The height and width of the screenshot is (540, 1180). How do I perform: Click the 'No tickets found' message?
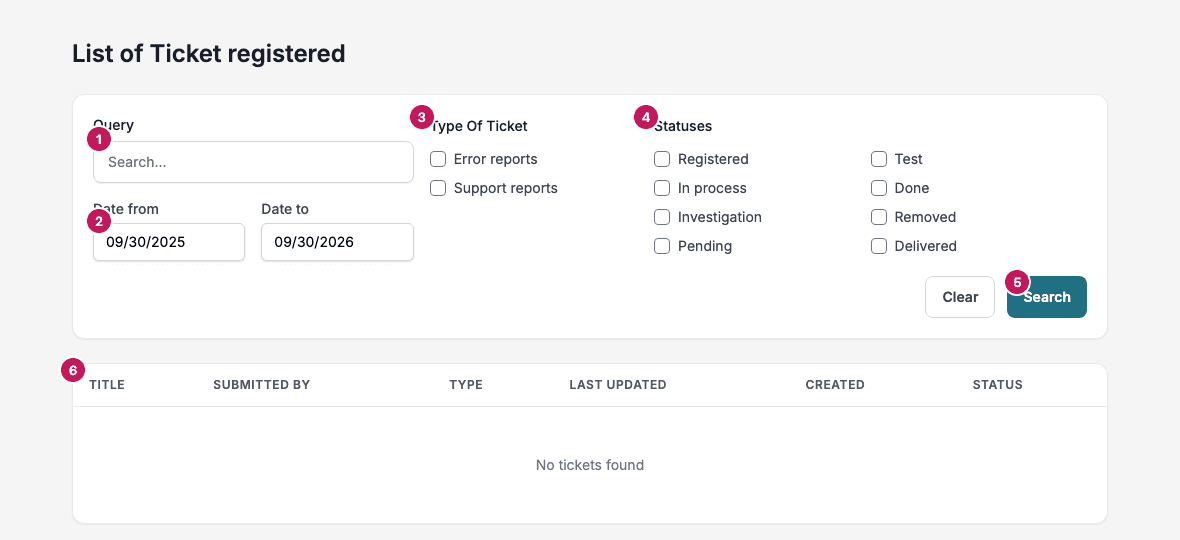590,465
